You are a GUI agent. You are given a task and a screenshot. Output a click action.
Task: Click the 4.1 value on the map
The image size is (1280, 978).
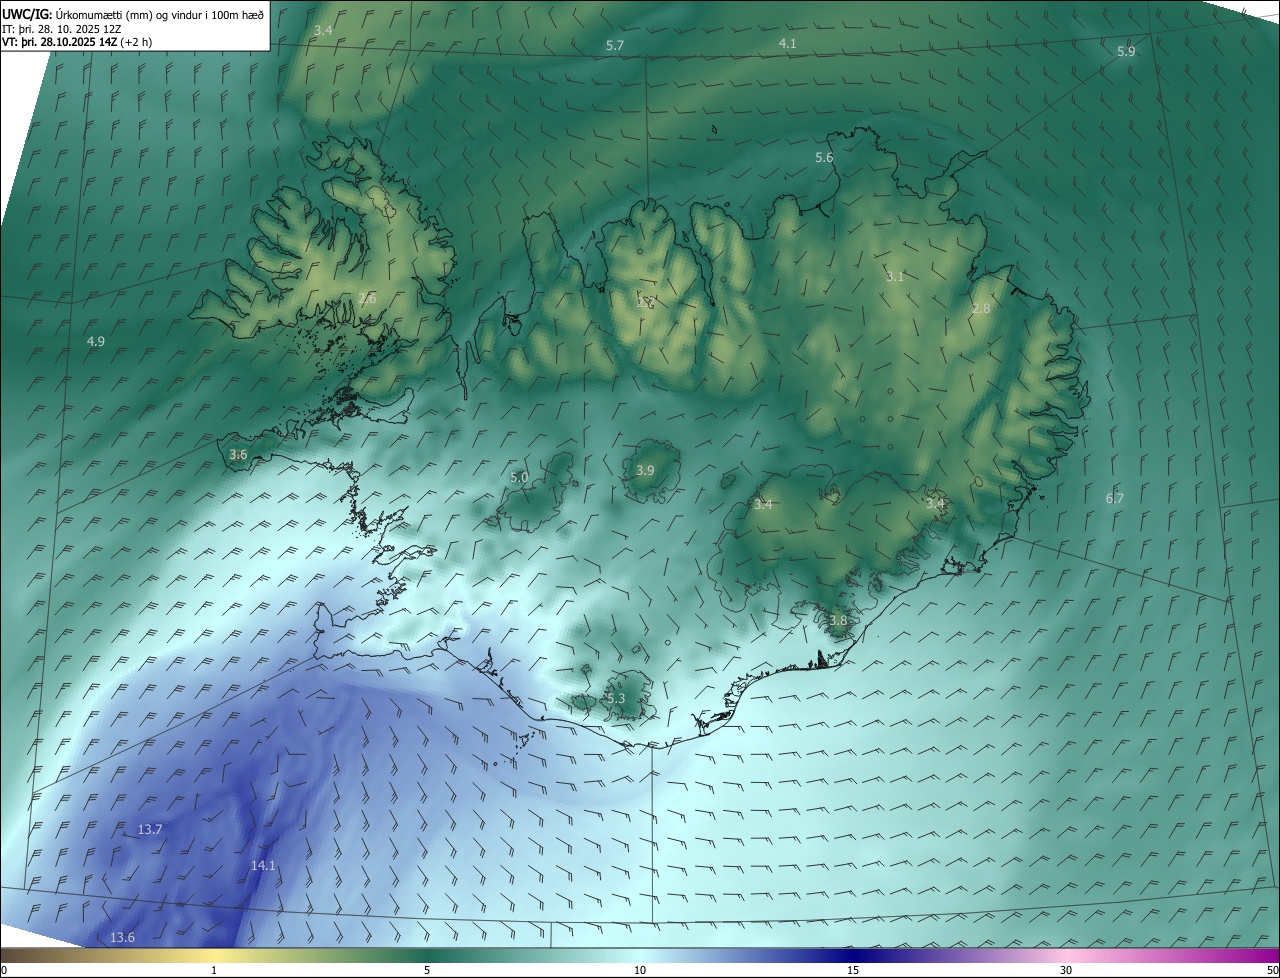pos(788,44)
